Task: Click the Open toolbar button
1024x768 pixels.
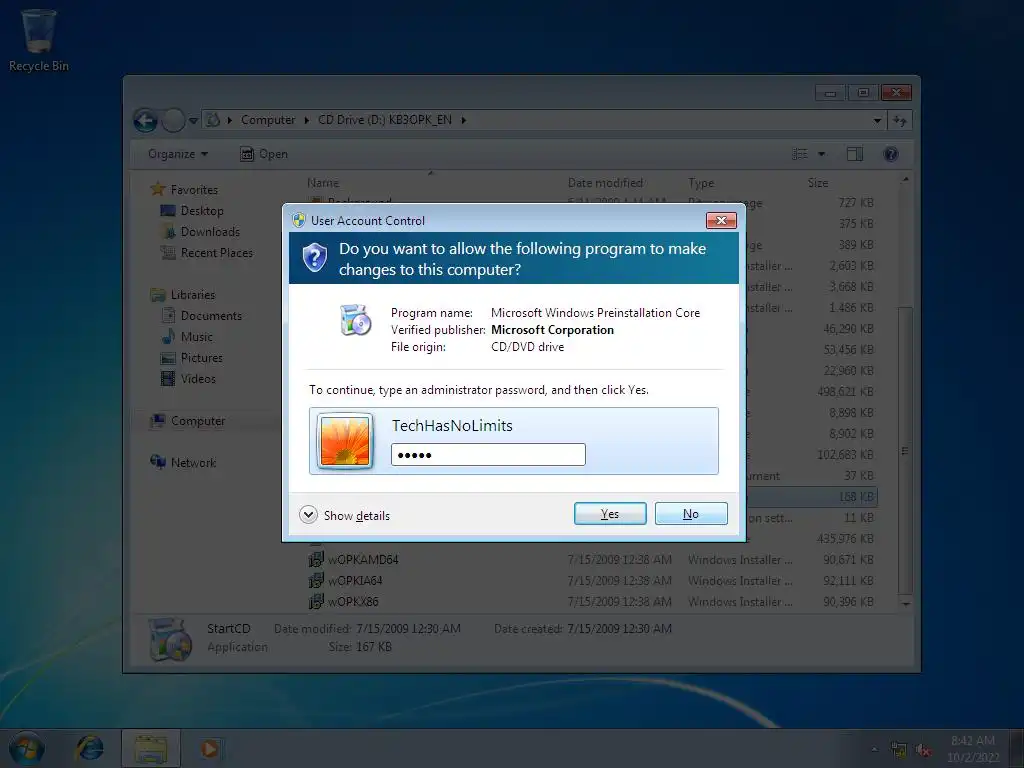Action: [264, 154]
